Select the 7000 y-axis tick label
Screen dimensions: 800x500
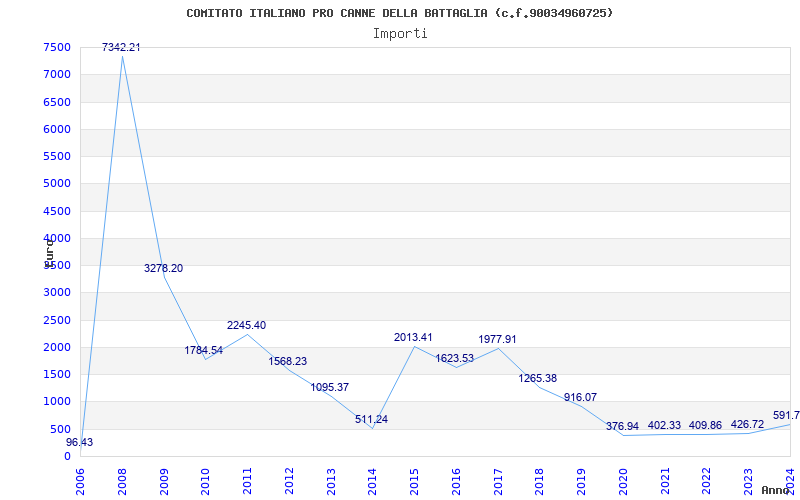pyautogui.click(x=57, y=74)
